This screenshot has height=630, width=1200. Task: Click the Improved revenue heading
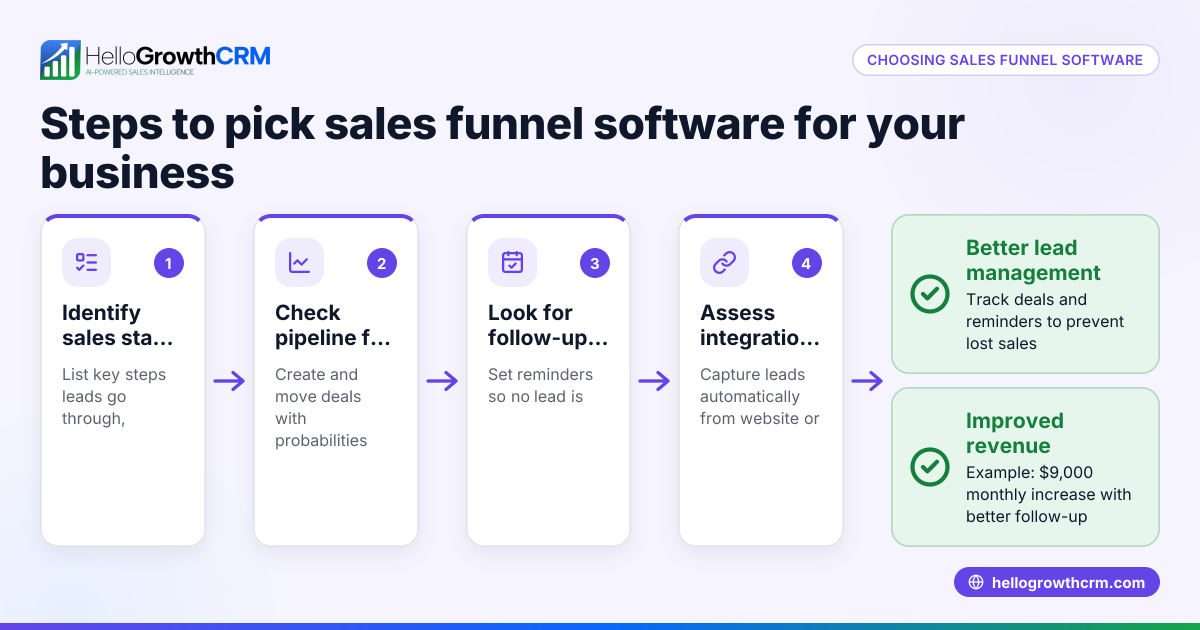(1015, 433)
